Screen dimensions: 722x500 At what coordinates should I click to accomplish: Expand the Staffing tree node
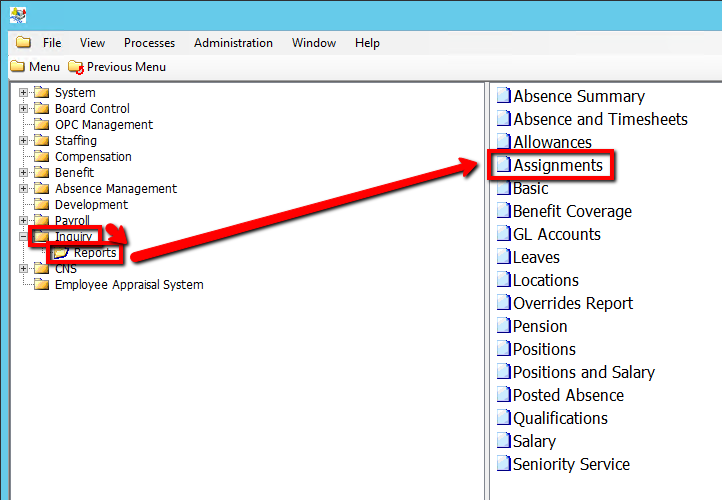[23, 141]
